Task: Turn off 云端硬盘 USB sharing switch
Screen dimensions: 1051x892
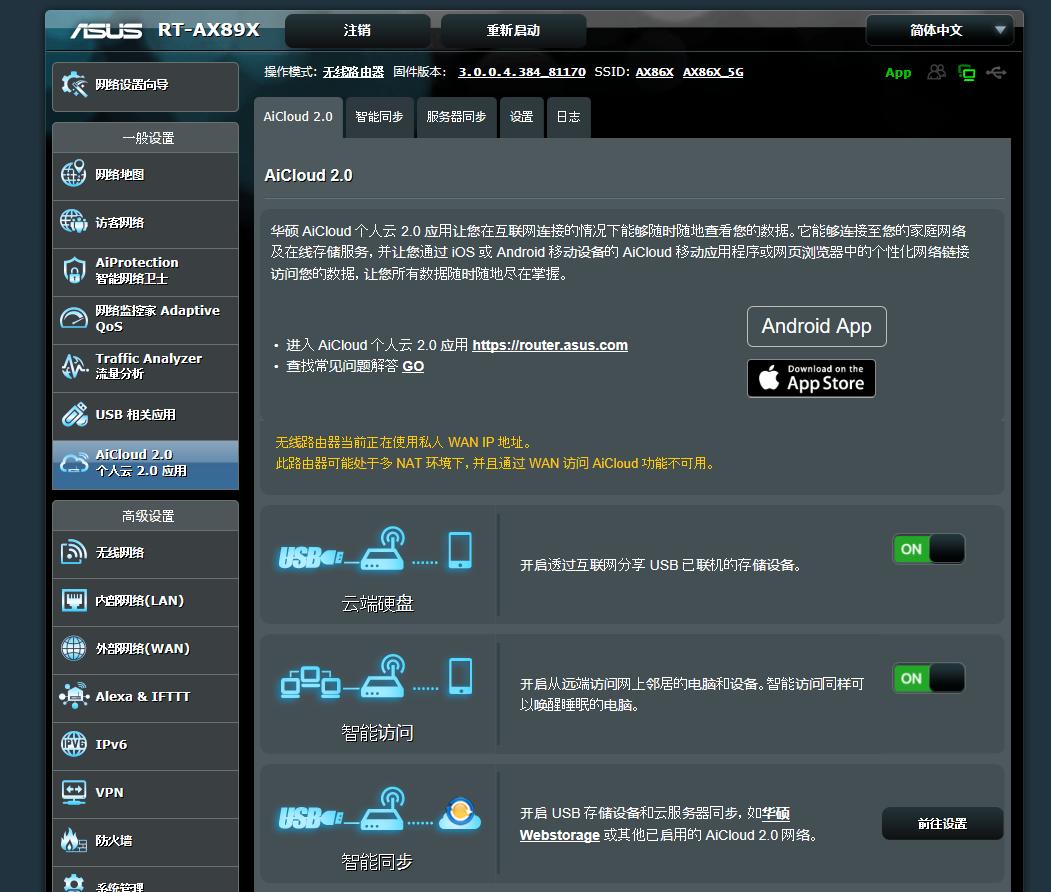Action: (x=928, y=548)
